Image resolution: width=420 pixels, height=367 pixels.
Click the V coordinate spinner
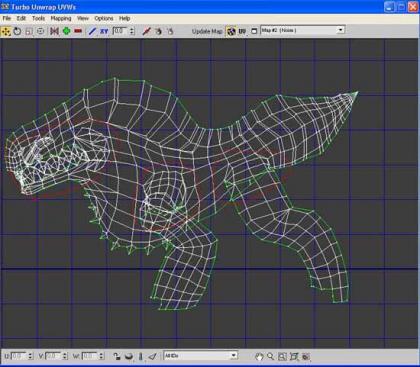(x=65, y=356)
